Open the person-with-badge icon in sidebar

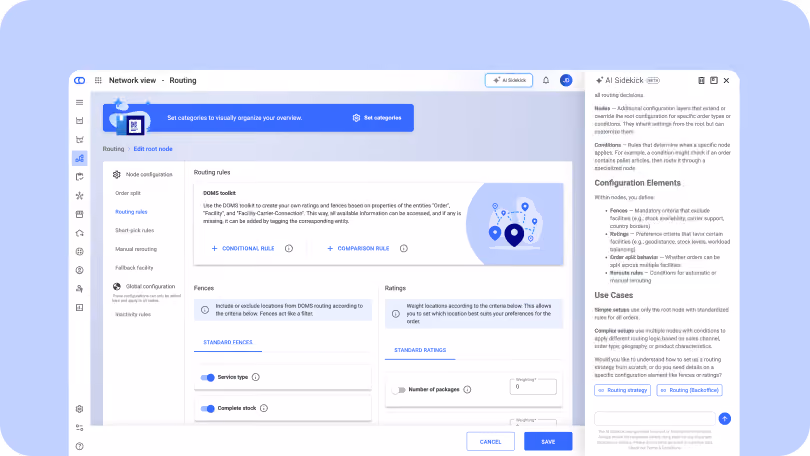pyautogui.click(x=80, y=289)
